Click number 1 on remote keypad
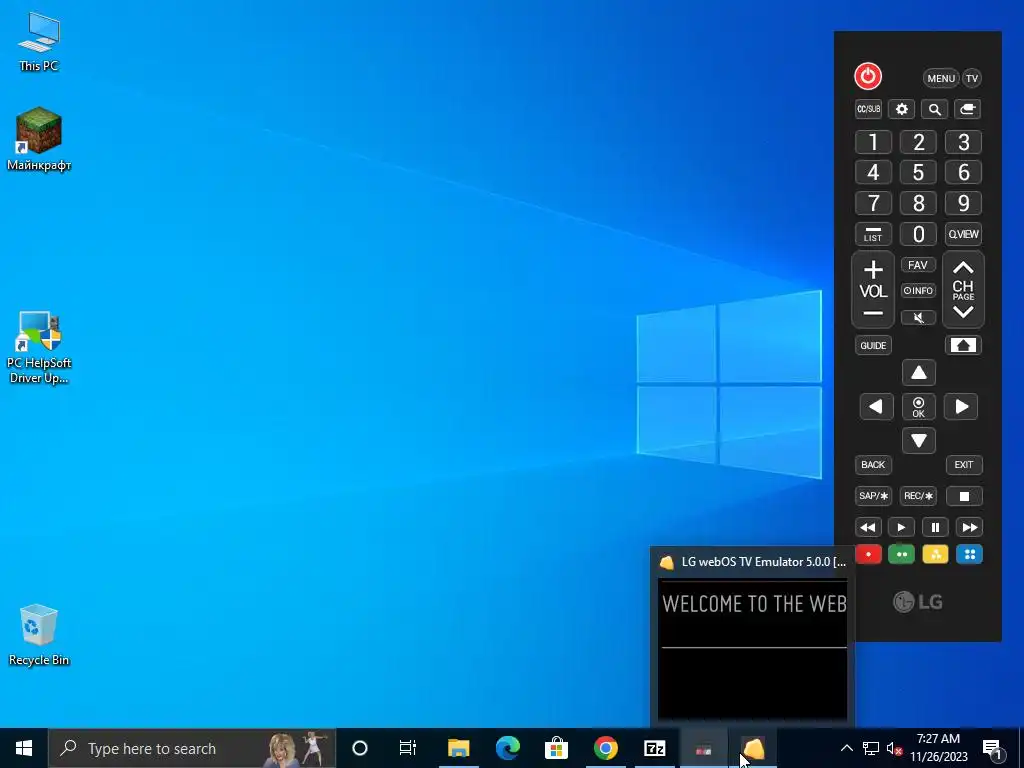 (873, 142)
